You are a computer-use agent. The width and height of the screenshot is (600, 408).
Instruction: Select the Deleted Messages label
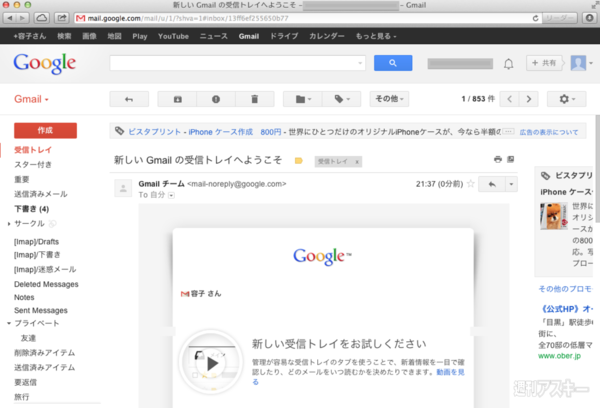tap(46, 284)
